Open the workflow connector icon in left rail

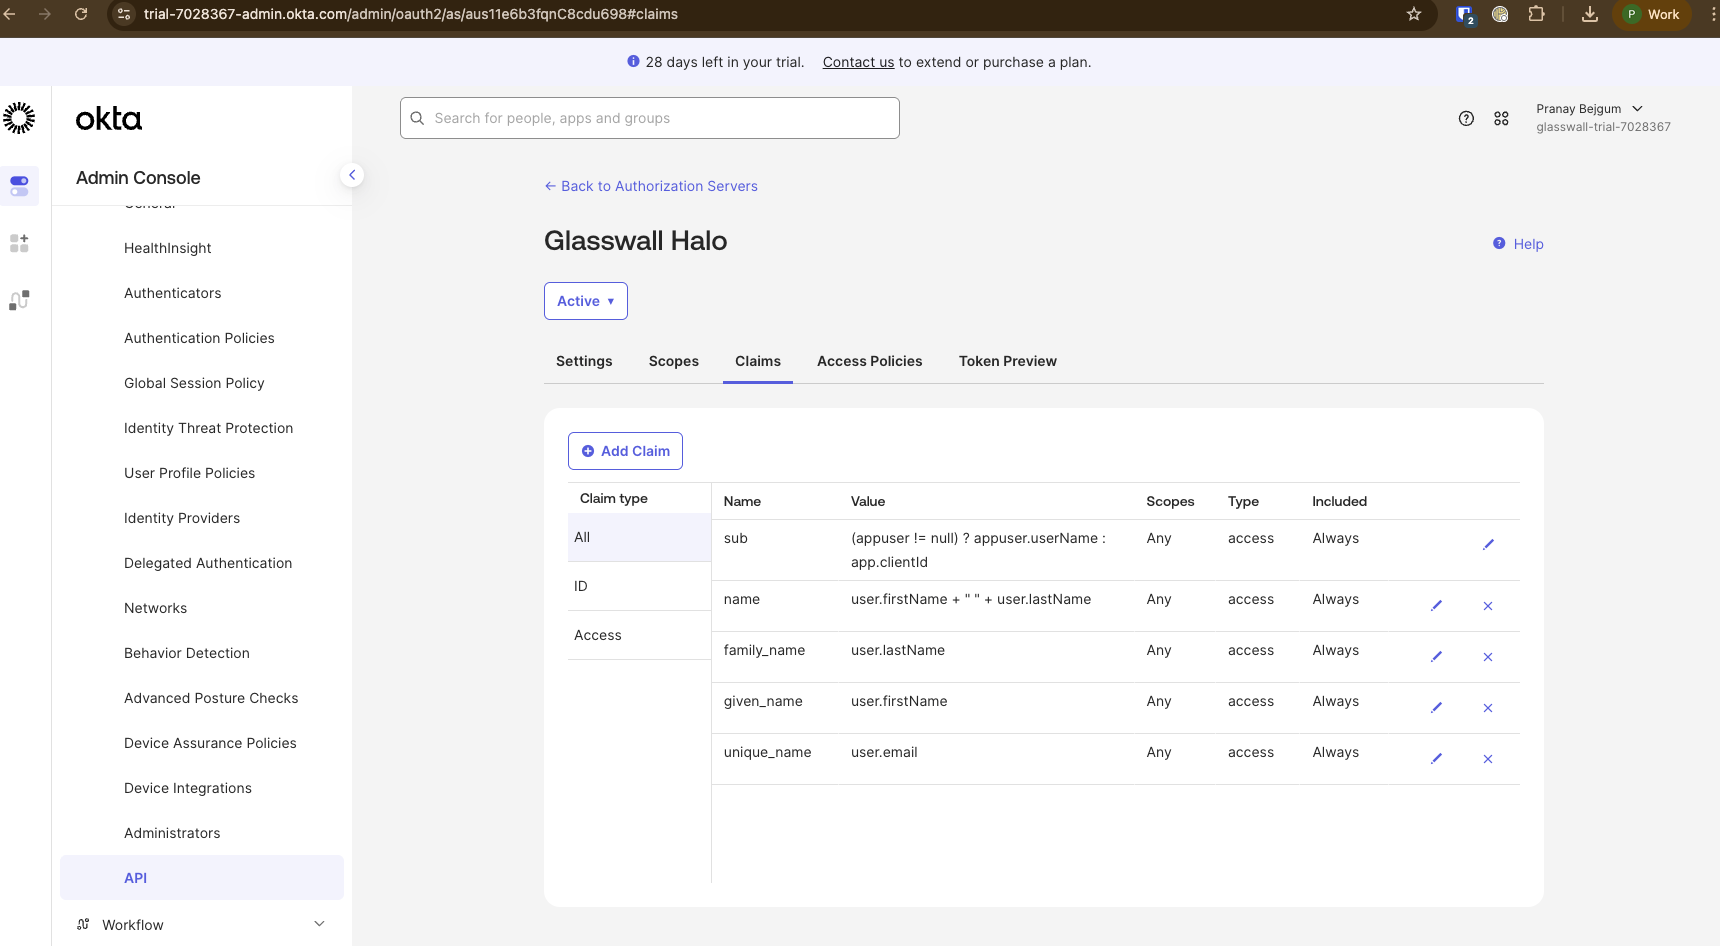[19, 299]
